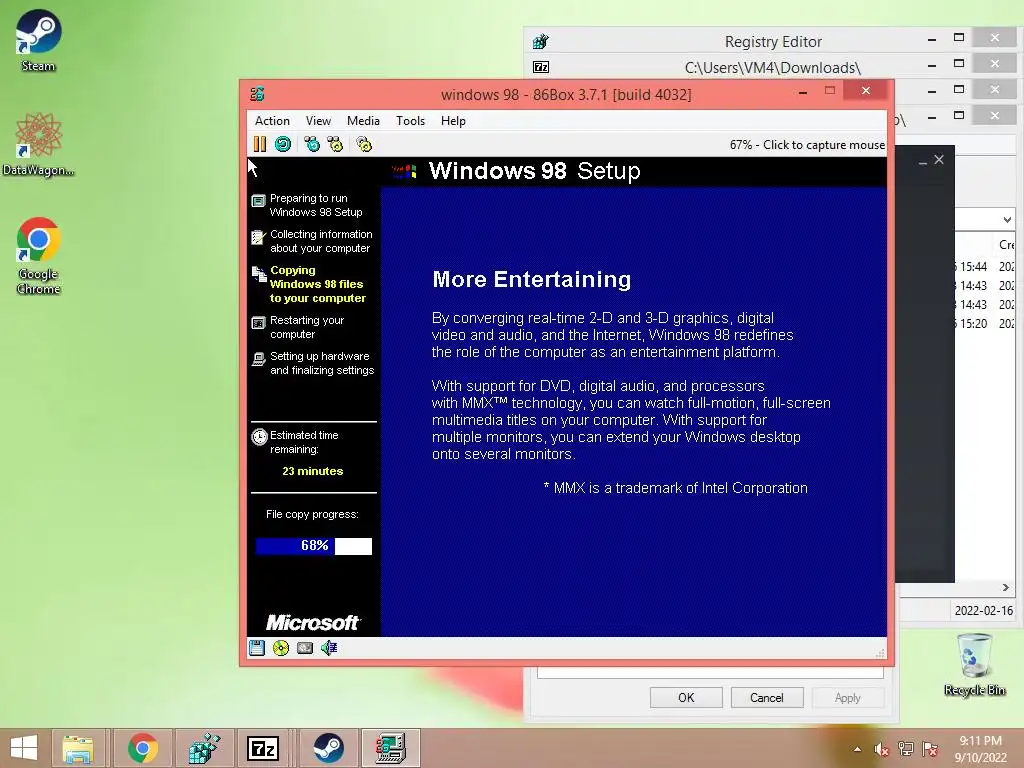Open the Steam desktop shortcut
1024x768 pixels.
click(38, 41)
